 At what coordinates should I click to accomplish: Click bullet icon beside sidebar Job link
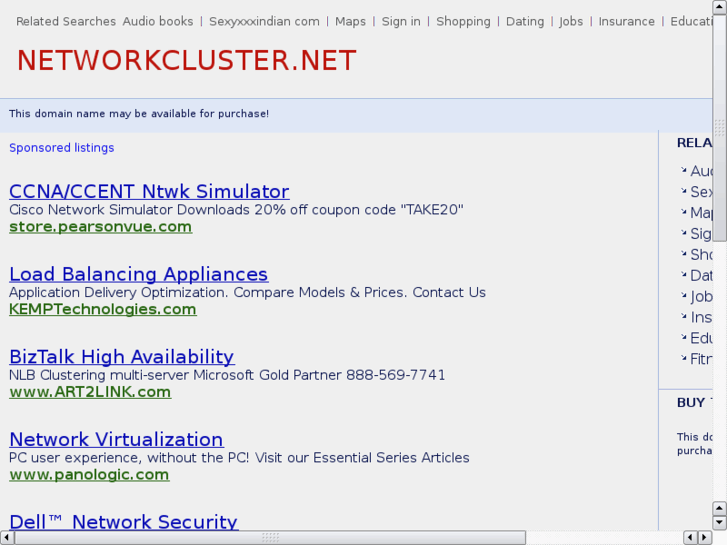(683, 295)
